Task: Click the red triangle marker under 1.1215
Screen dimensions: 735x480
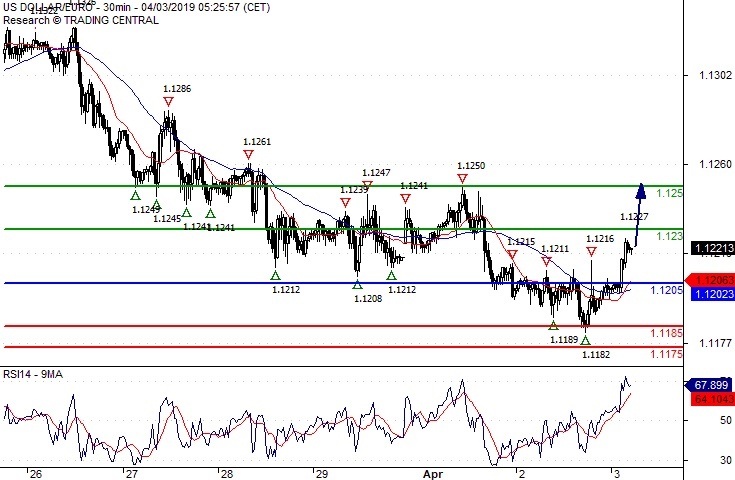Action: pyautogui.click(x=512, y=255)
